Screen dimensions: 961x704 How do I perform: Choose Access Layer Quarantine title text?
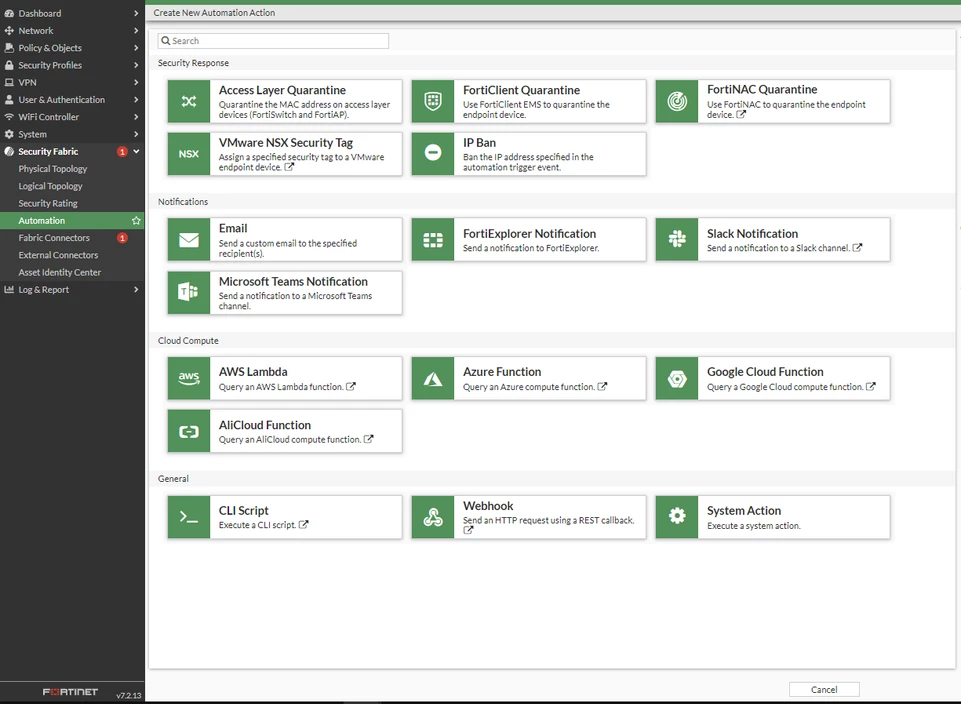click(282, 90)
